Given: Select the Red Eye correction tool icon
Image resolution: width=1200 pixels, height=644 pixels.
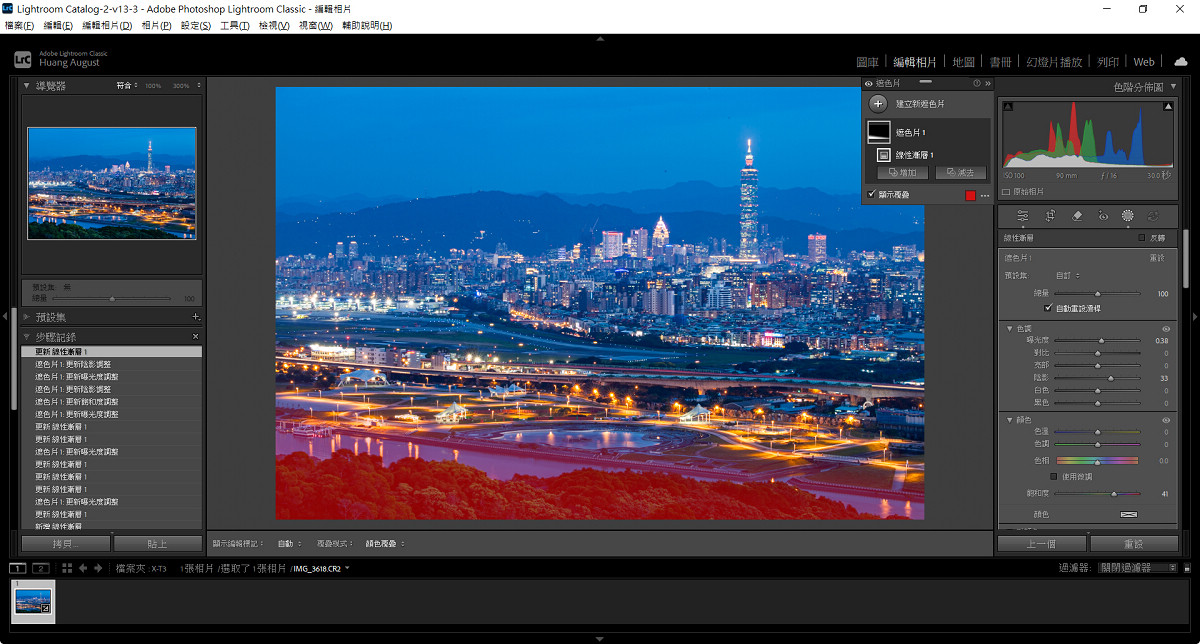Looking at the screenshot, I should pos(1103,216).
